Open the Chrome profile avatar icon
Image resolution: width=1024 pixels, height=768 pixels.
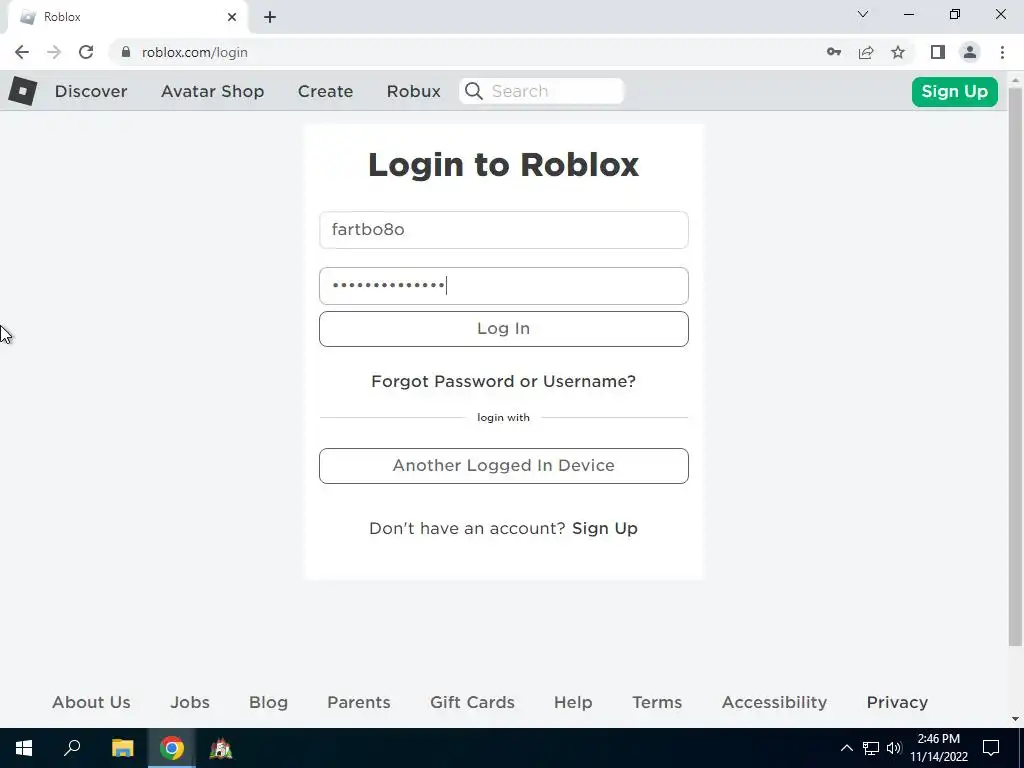tap(970, 52)
